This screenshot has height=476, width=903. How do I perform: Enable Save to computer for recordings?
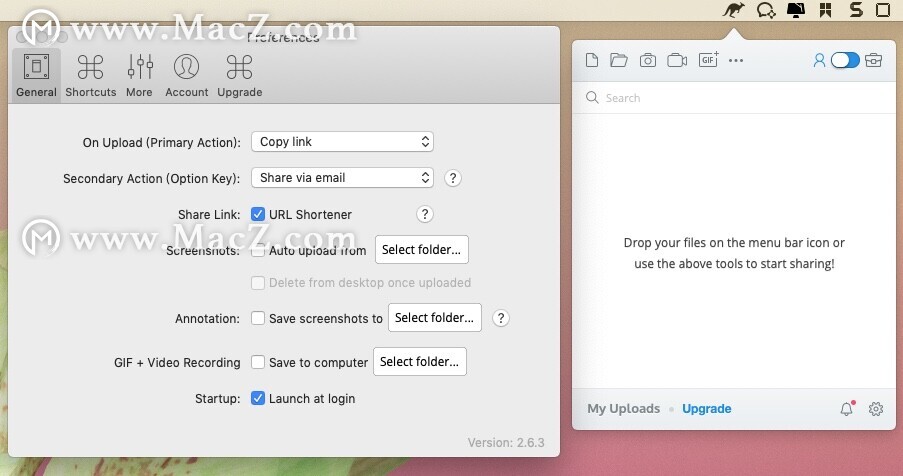258,362
